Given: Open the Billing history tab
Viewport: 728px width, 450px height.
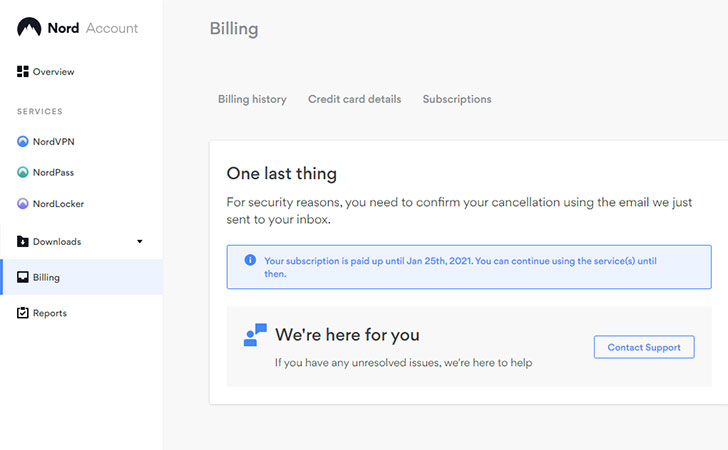Looking at the screenshot, I should coord(252,99).
